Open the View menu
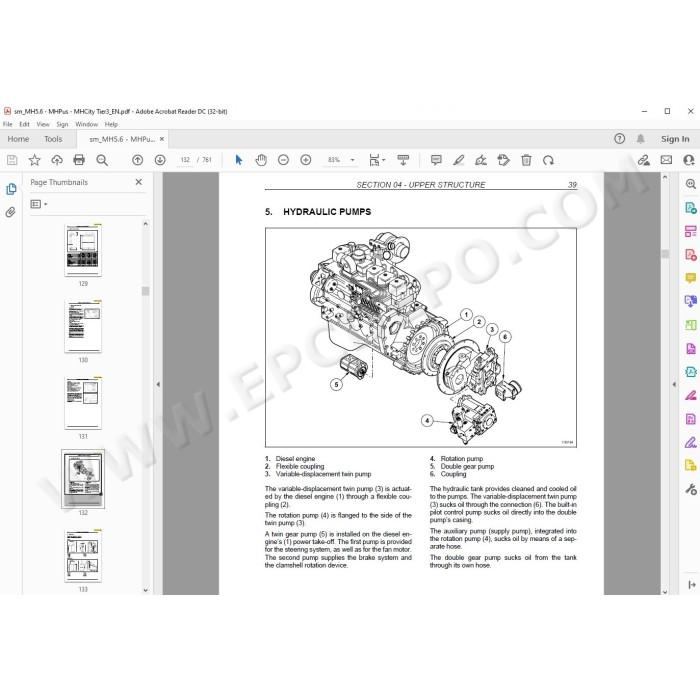 (x=43, y=124)
